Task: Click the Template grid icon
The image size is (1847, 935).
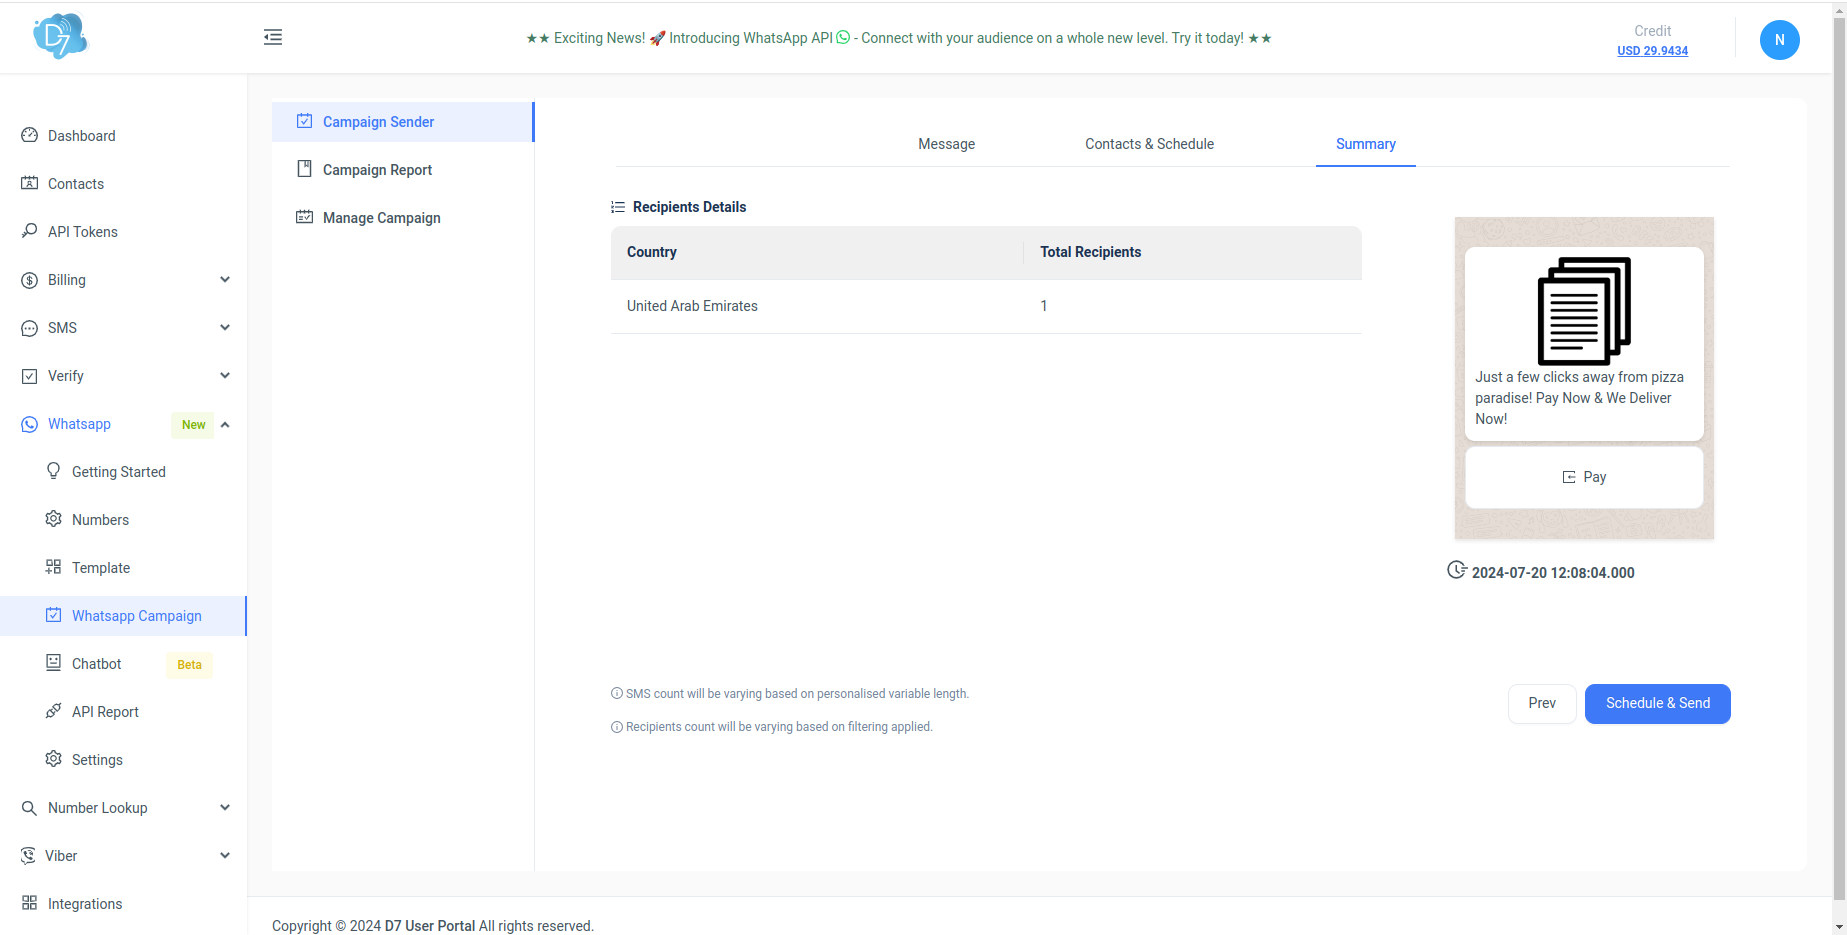Action: coord(54,567)
